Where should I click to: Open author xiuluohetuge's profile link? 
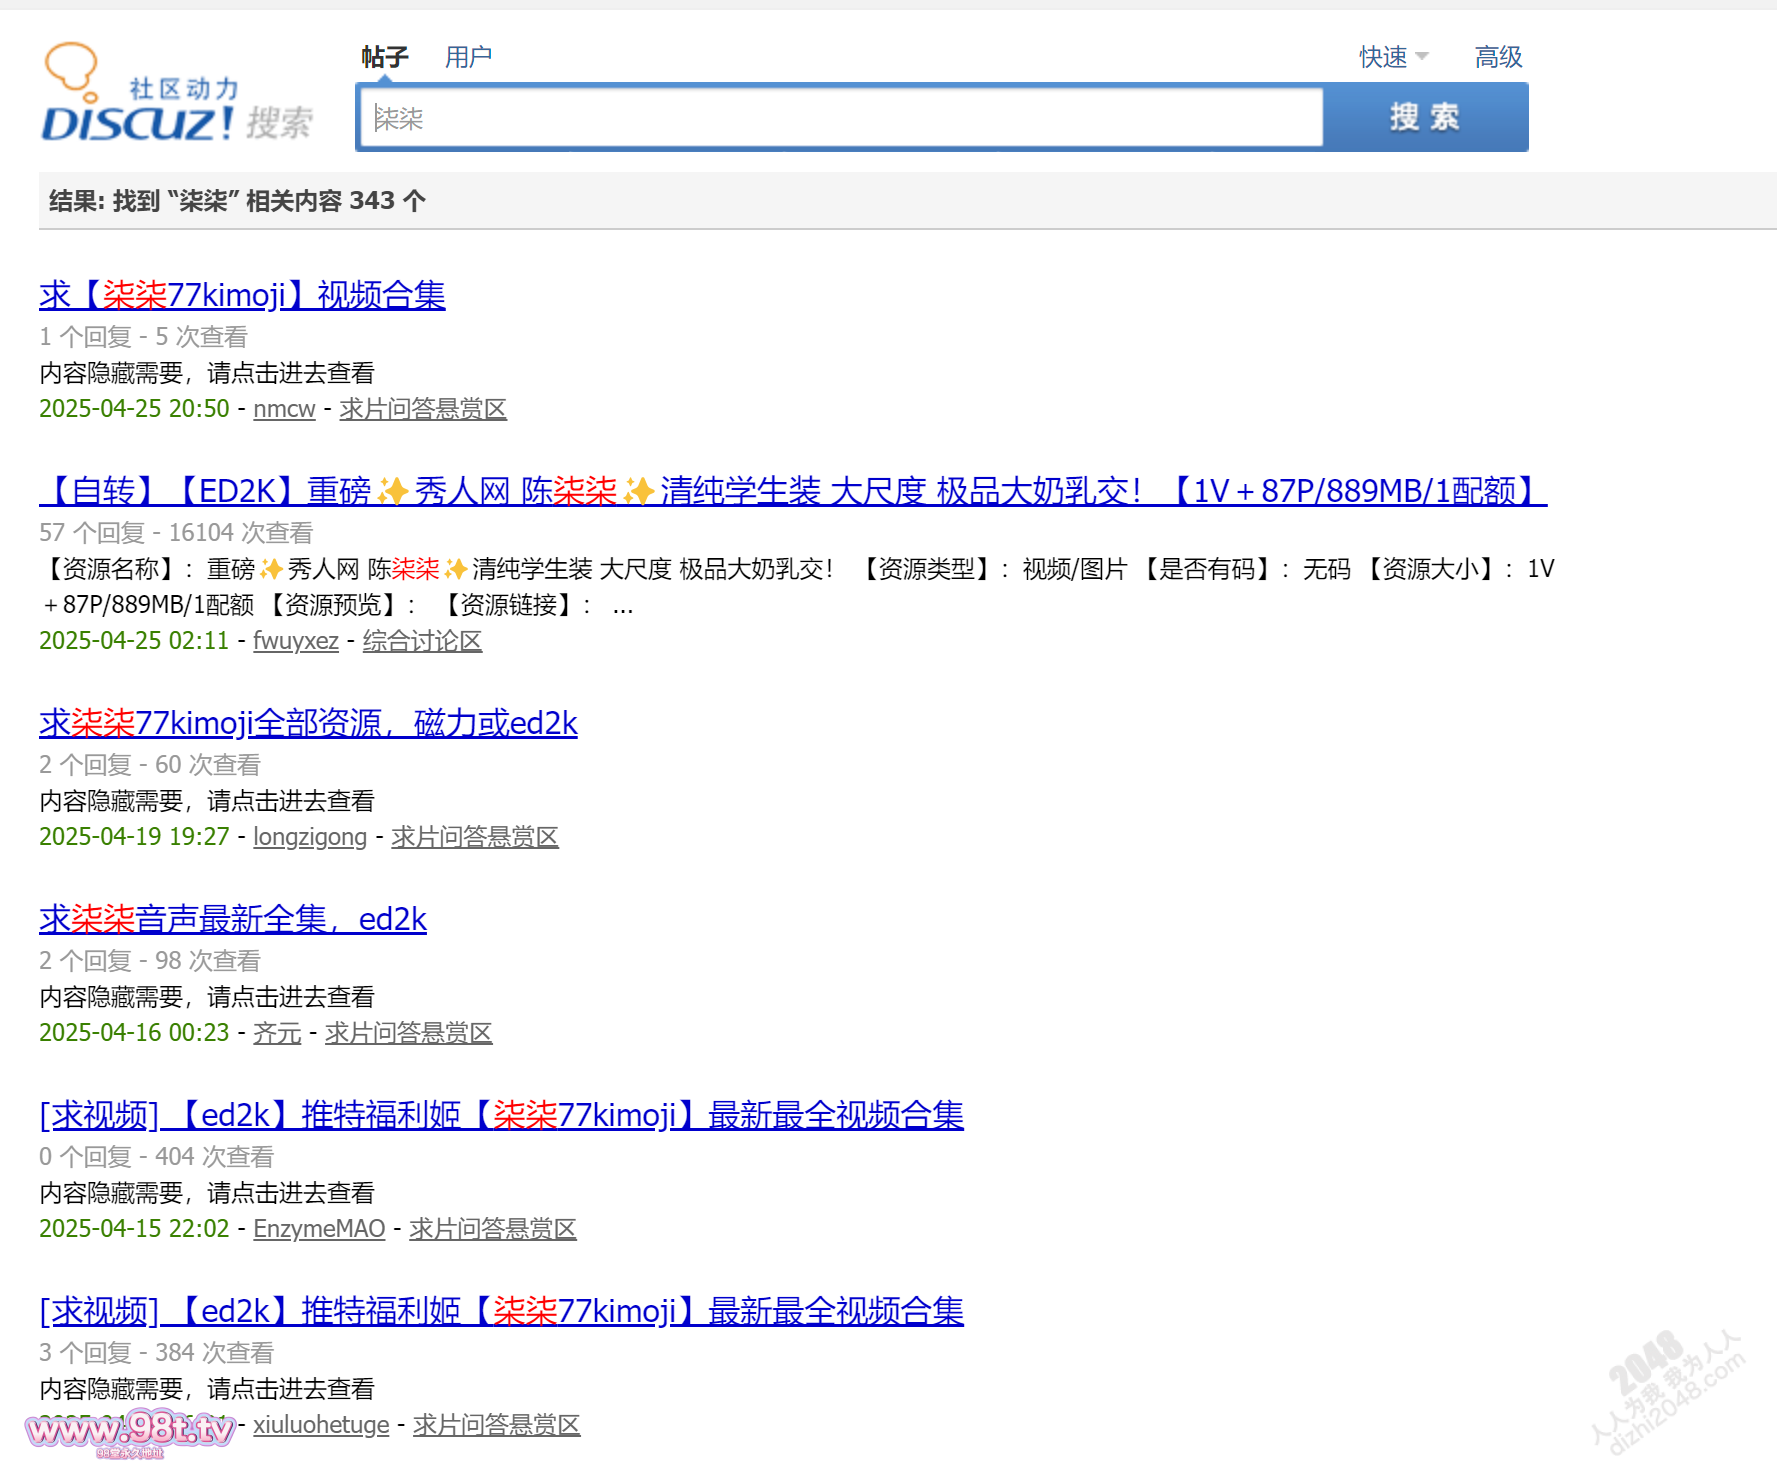click(x=321, y=1425)
